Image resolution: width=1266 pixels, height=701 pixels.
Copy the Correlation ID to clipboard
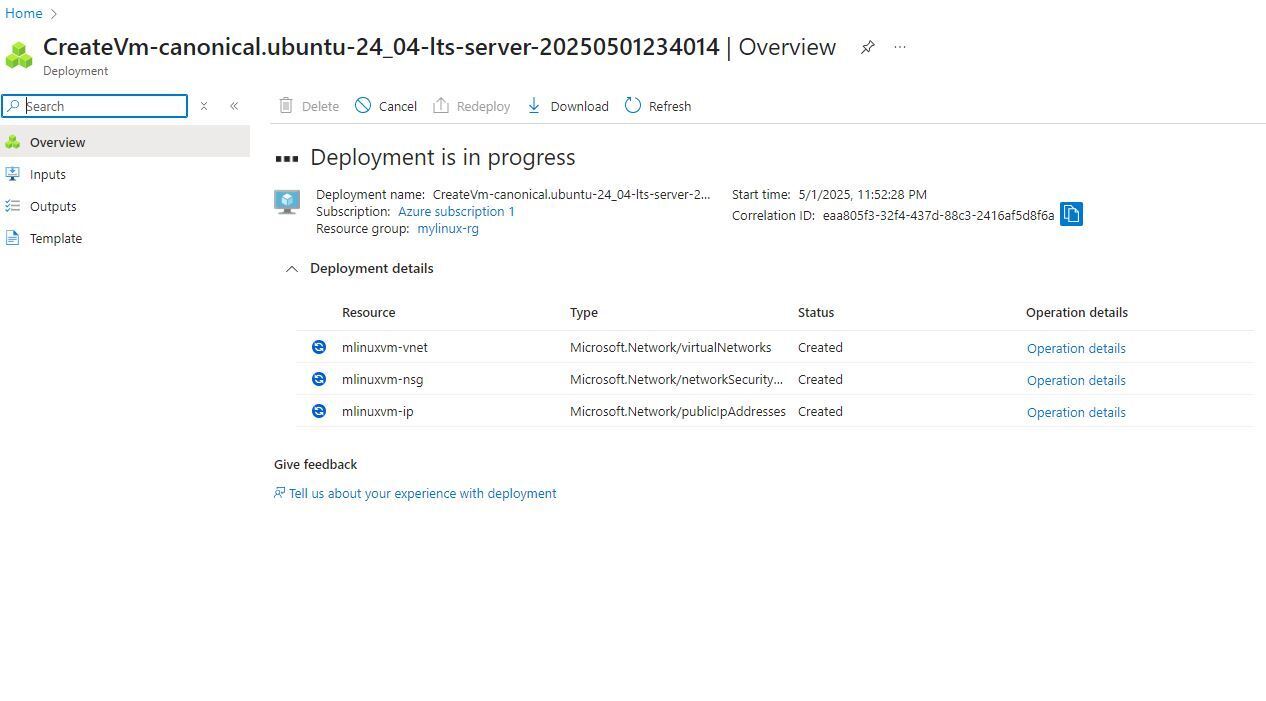click(1071, 214)
